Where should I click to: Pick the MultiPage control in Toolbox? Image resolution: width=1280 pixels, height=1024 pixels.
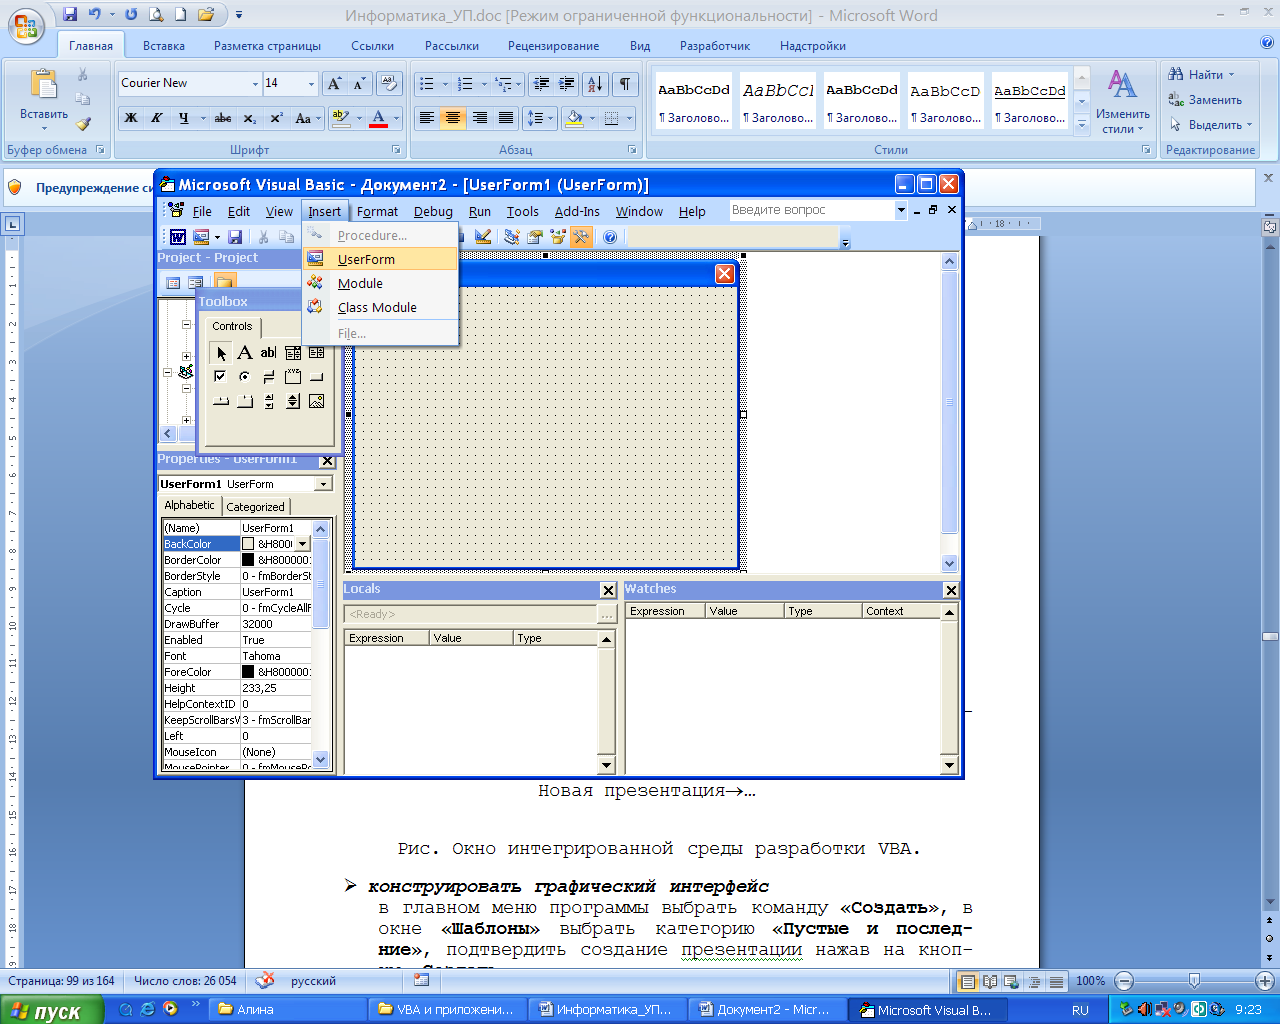click(245, 401)
